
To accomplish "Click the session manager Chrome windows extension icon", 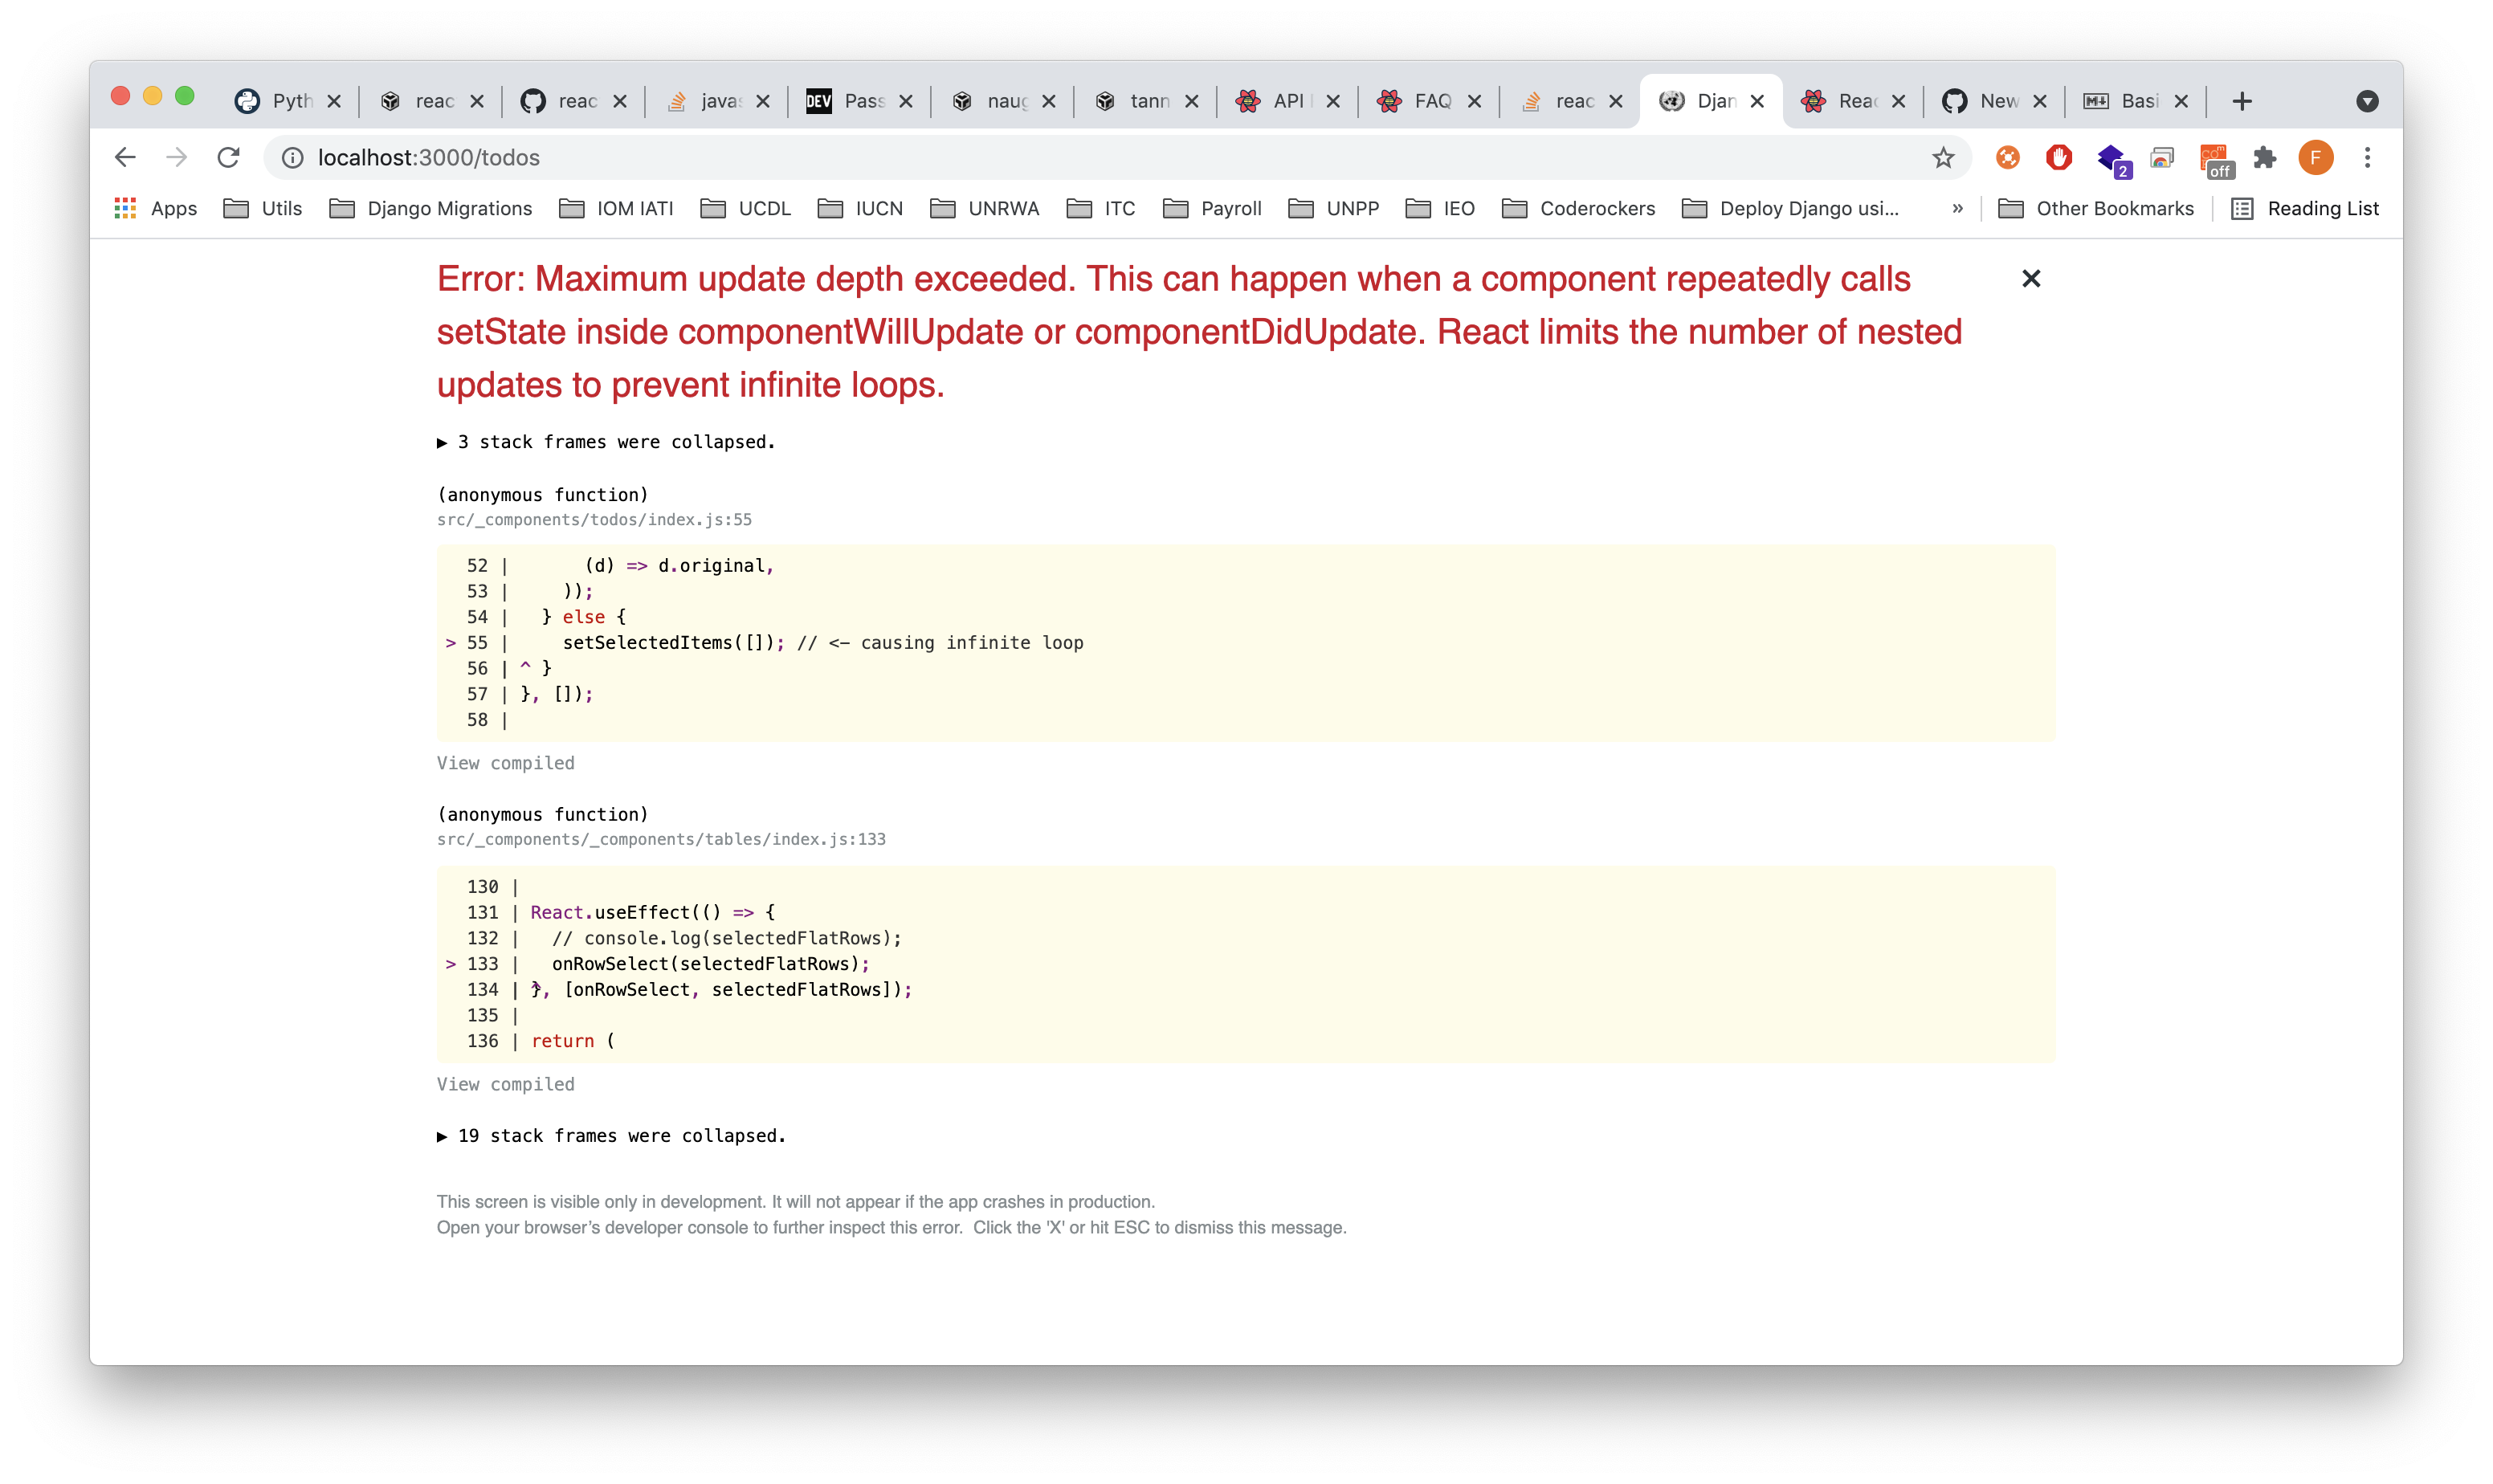I will 2161,158.
